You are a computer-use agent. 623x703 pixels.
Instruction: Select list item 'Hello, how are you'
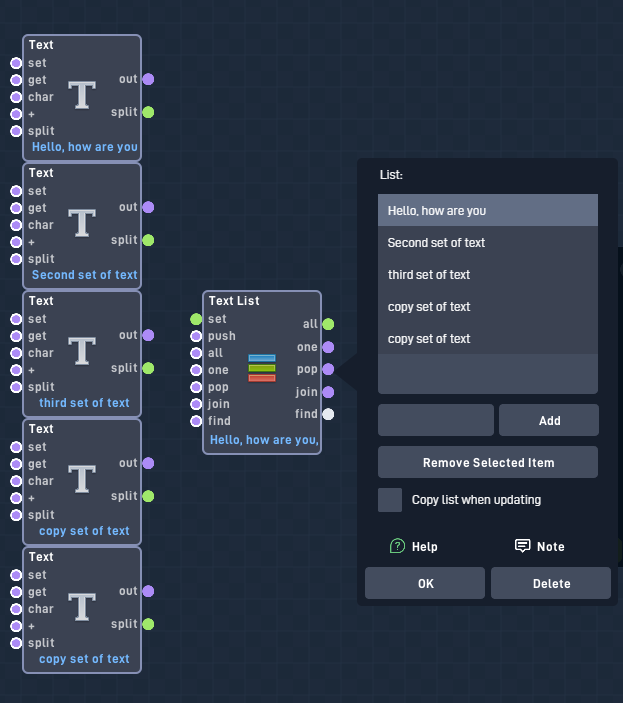click(x=488, y=211)
